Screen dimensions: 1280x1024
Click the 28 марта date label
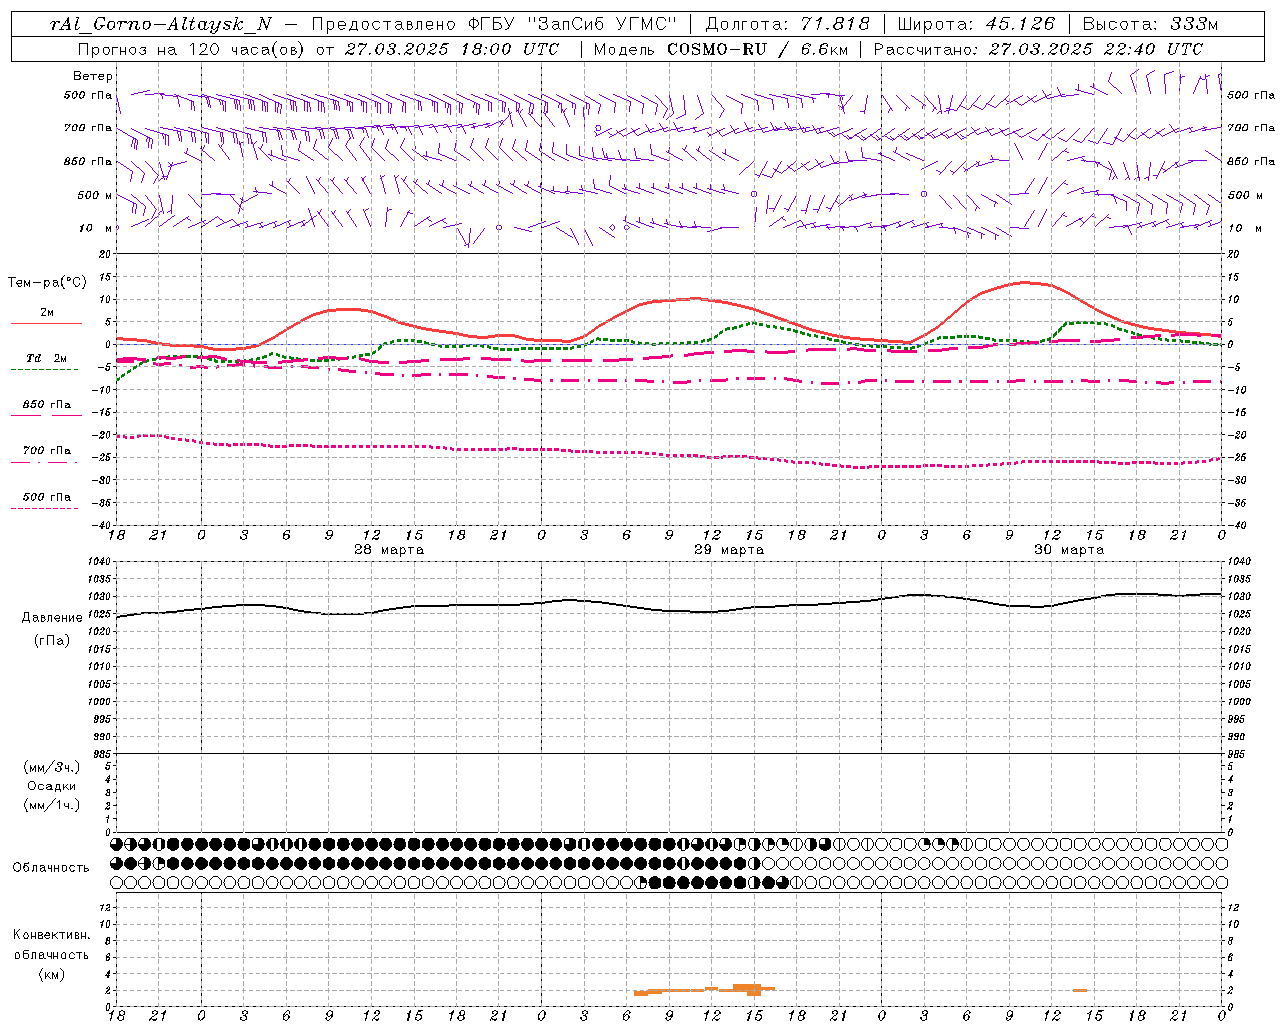pos(389,550)
